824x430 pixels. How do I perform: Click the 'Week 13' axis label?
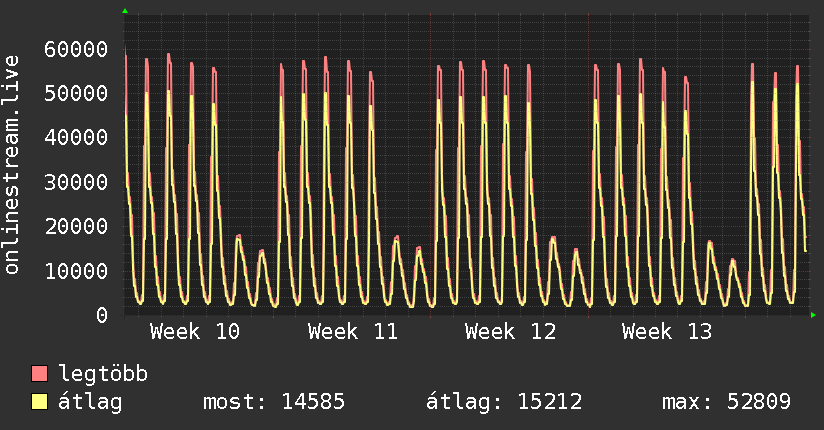667,332
